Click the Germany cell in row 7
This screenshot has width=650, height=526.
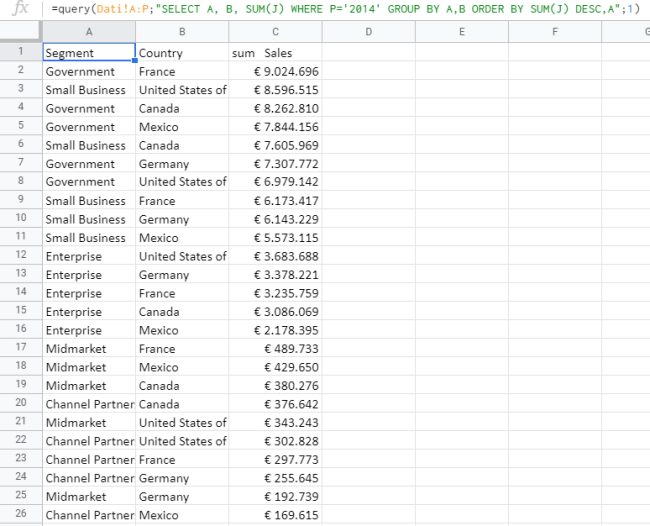tap(181, 164)
